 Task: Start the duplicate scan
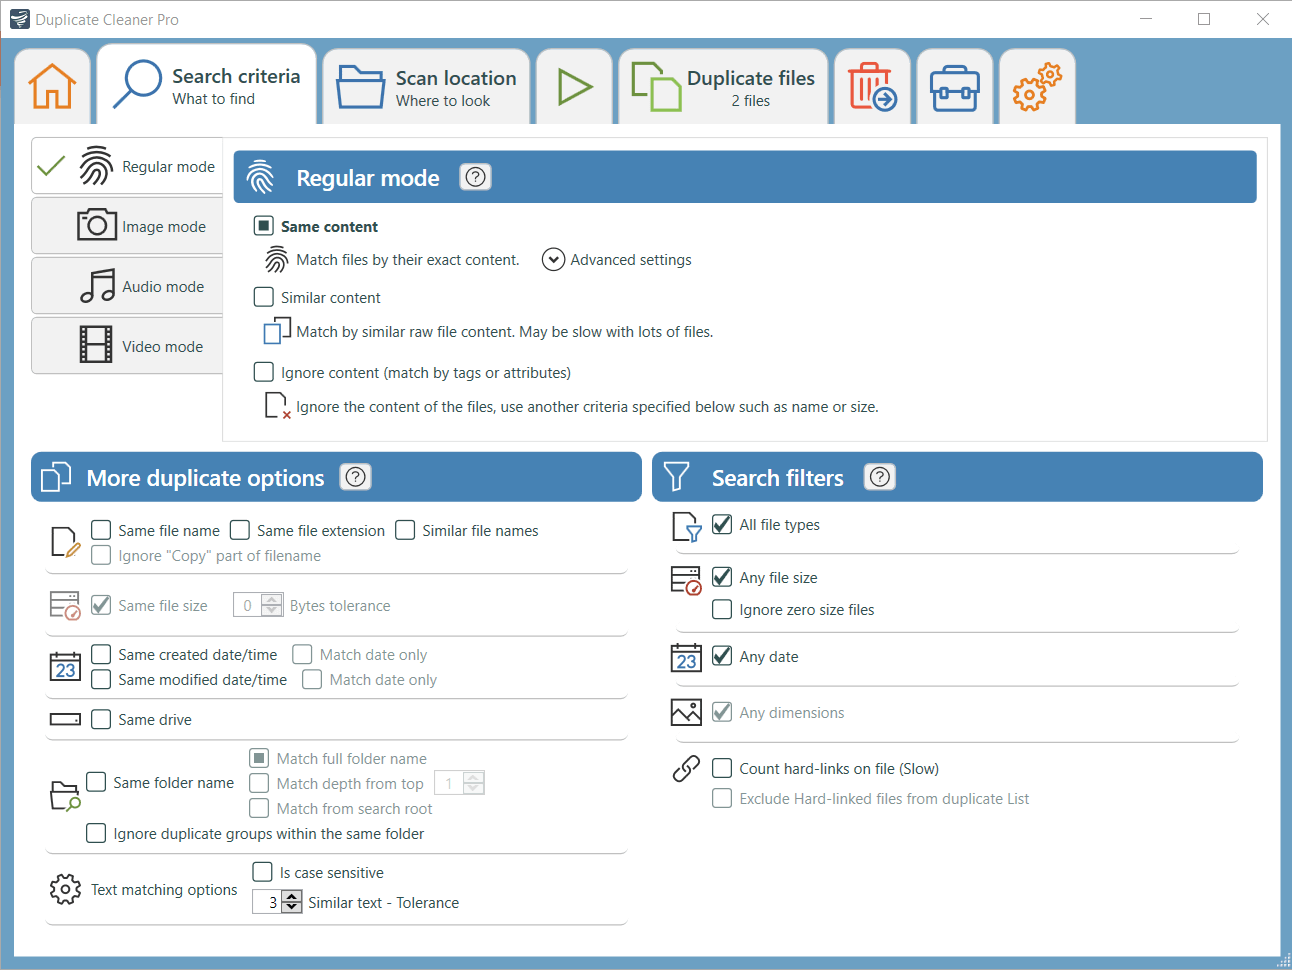click(574, 85)
